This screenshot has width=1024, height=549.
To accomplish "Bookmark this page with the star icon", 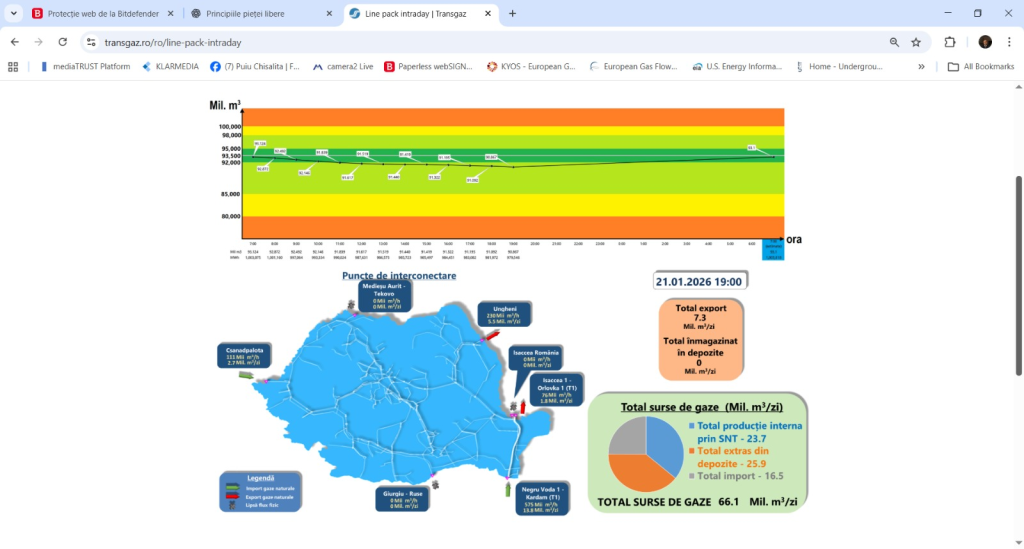I will [x=916, y=42].
